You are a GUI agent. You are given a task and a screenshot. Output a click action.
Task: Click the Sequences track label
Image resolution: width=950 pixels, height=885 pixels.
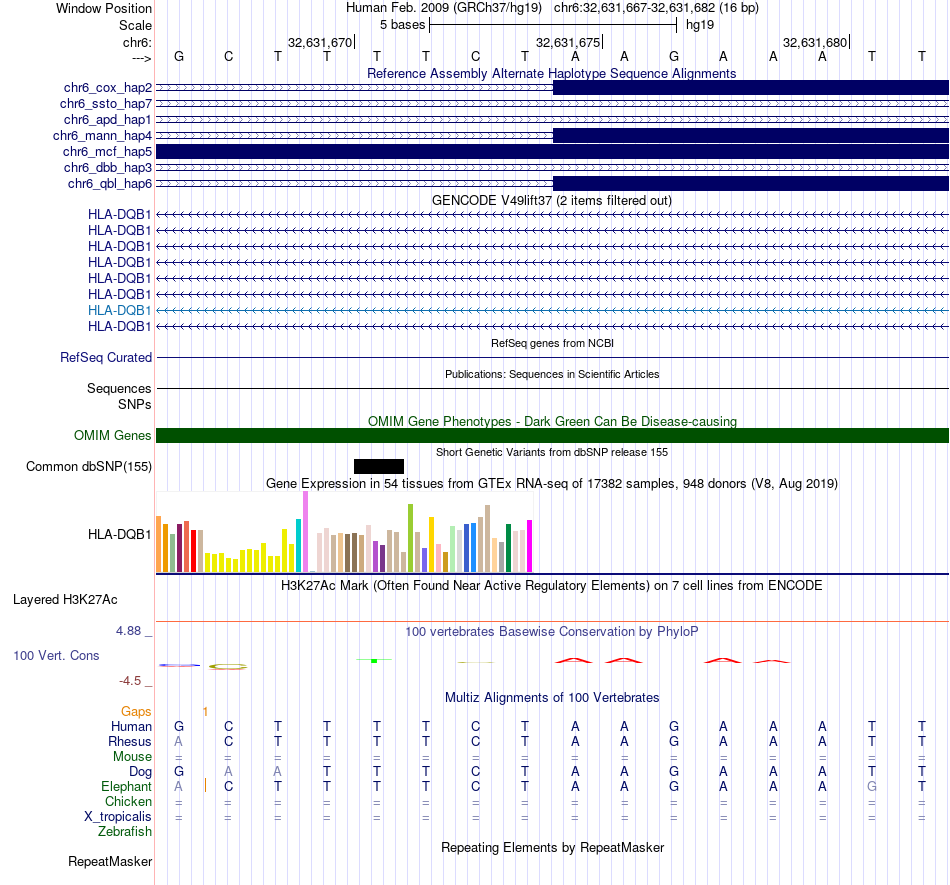tap(119, 388)
